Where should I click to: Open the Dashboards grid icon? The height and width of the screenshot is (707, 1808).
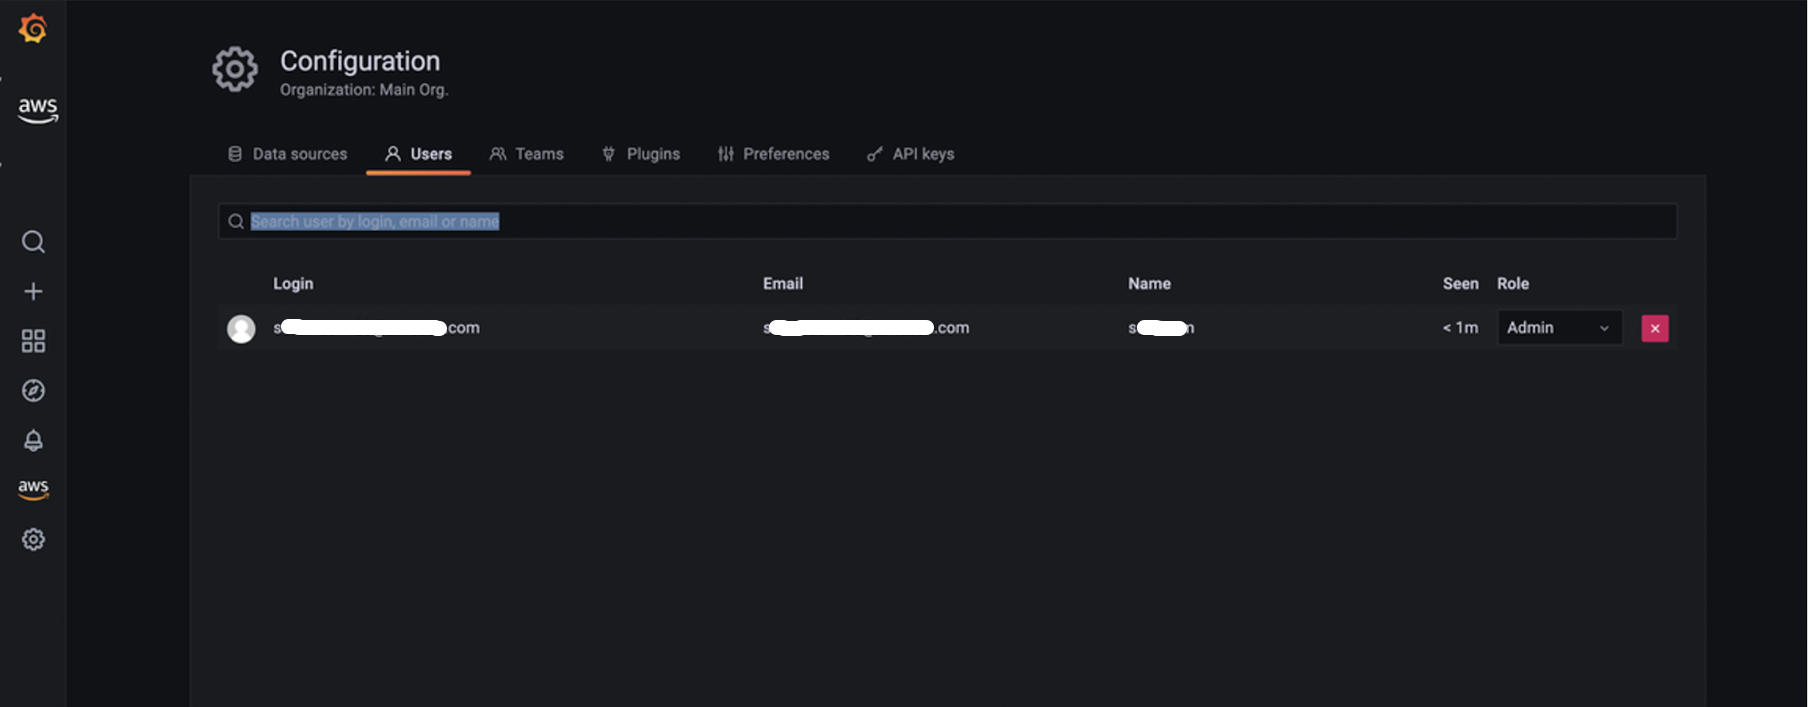[33, 341]
